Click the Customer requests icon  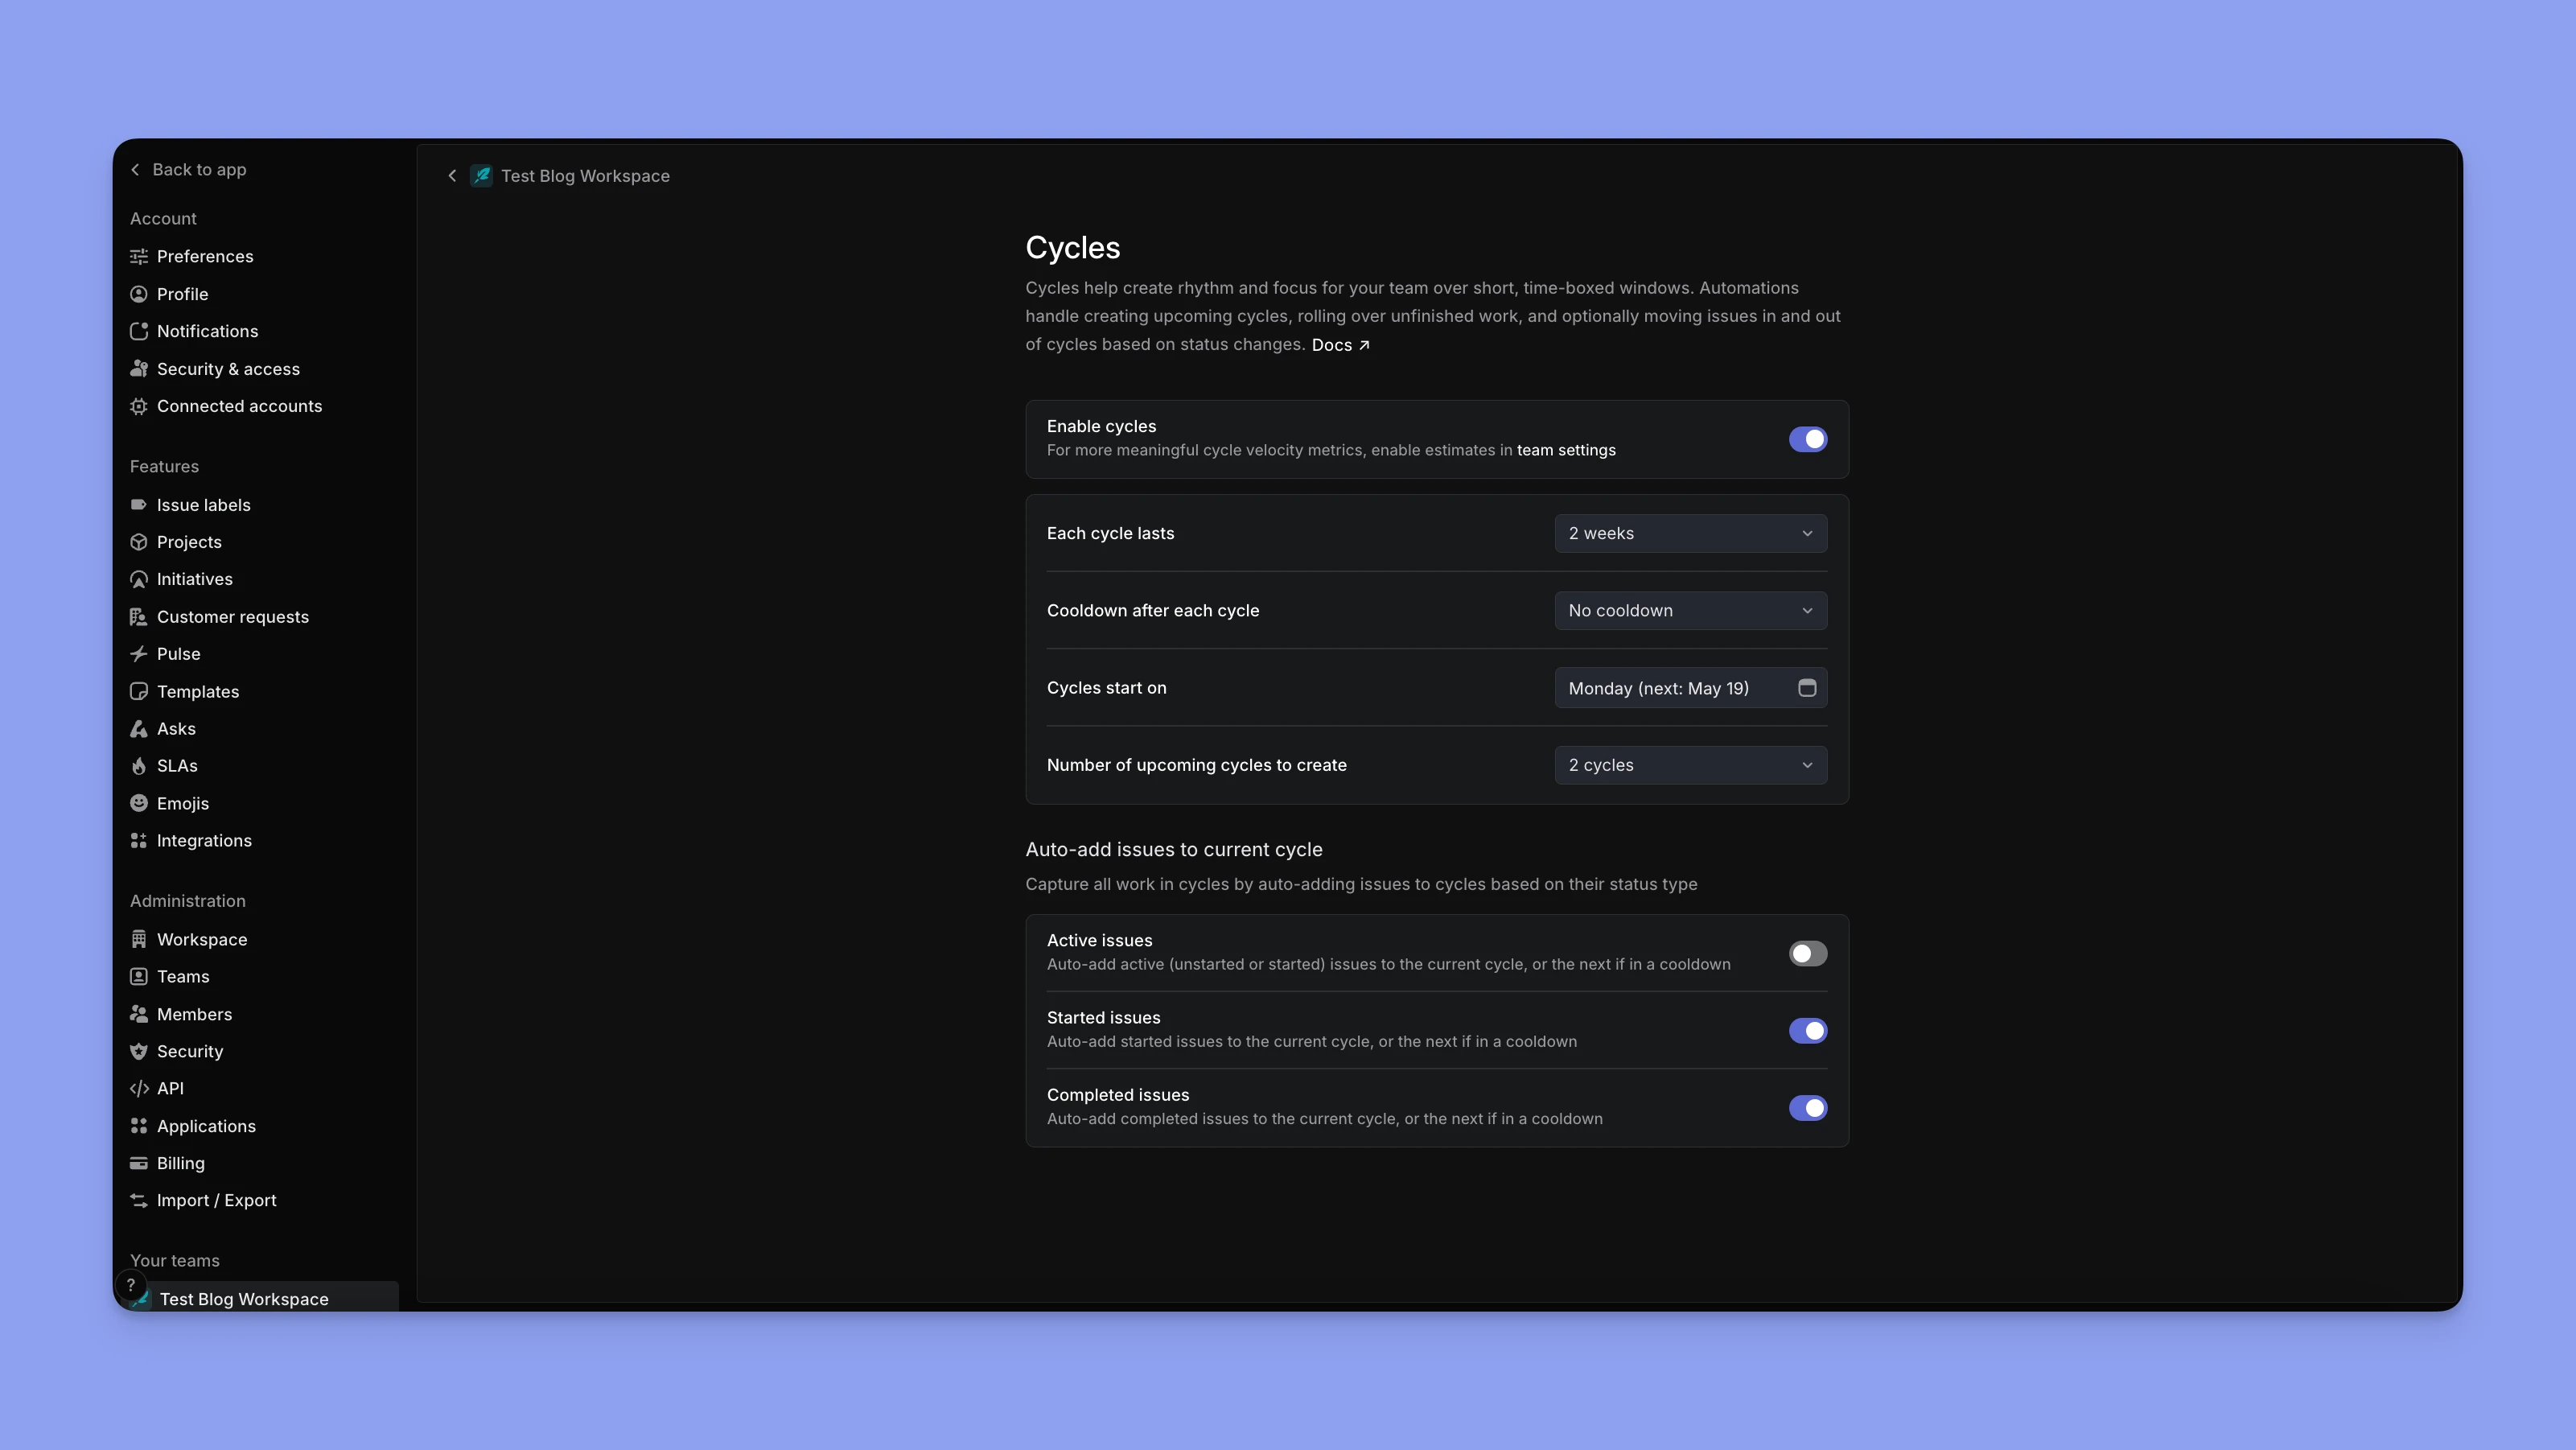139,617
